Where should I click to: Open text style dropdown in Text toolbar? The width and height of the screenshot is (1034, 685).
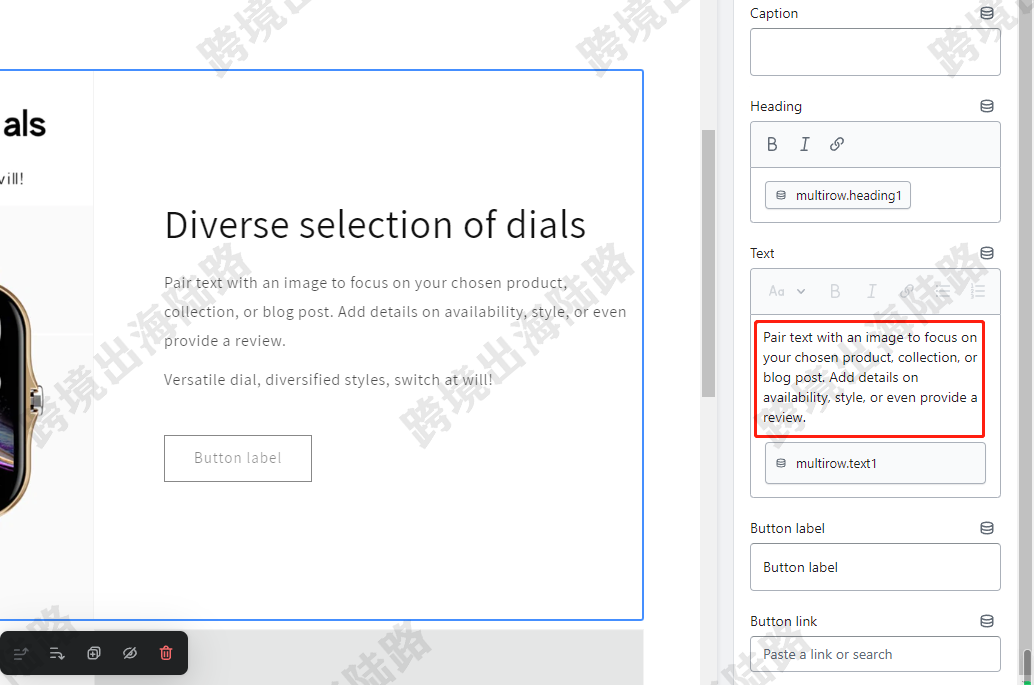pos(787,291)
